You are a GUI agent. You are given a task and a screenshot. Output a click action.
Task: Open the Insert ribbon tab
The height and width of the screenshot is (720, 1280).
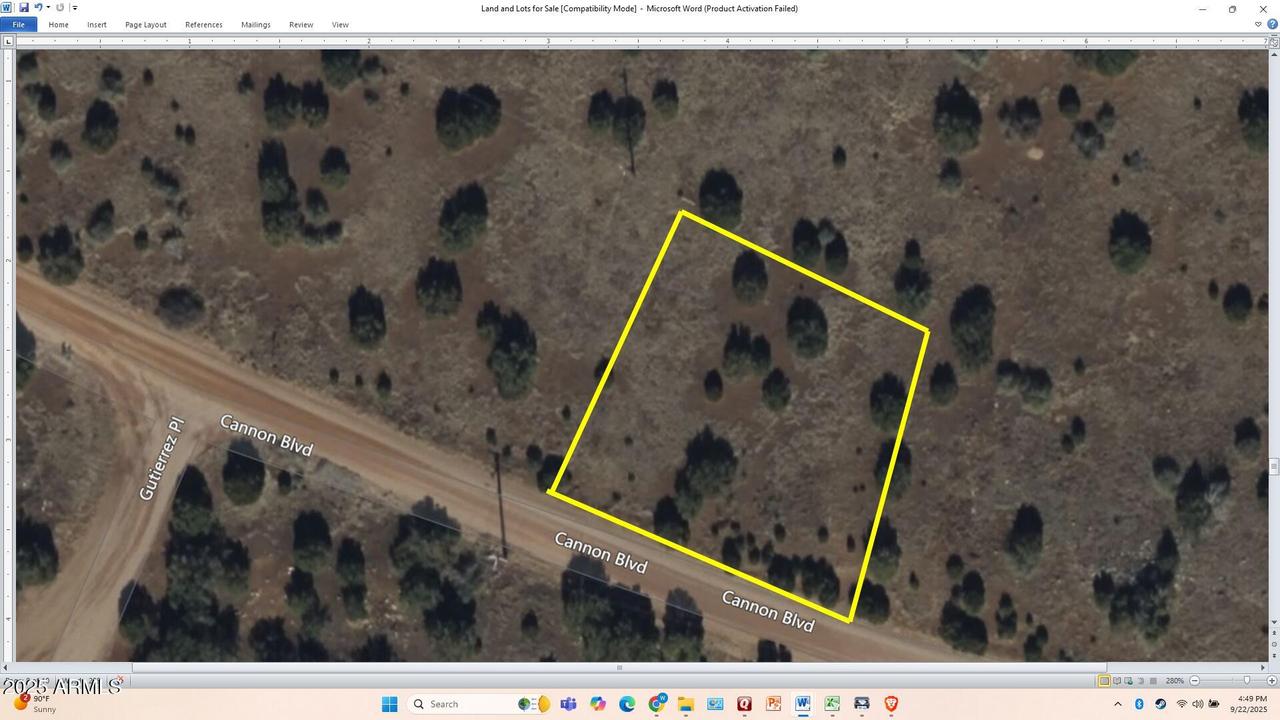97,25
